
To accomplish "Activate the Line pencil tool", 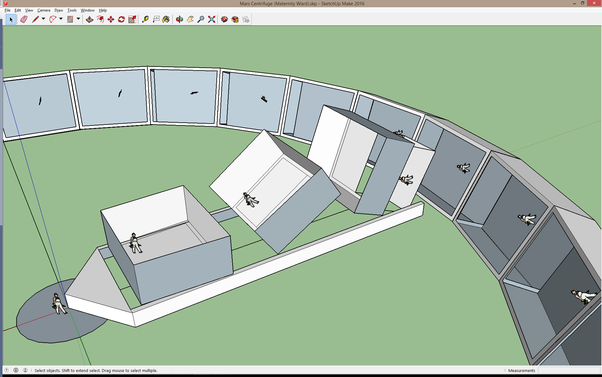I will coord(35,19).
